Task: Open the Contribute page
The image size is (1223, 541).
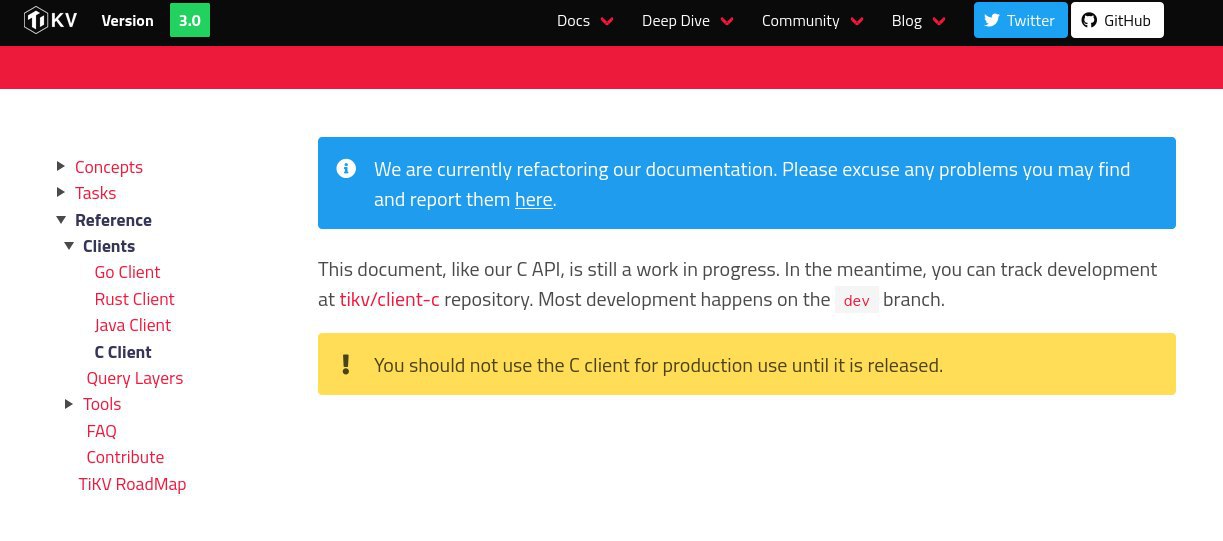Action: point(125,457)
